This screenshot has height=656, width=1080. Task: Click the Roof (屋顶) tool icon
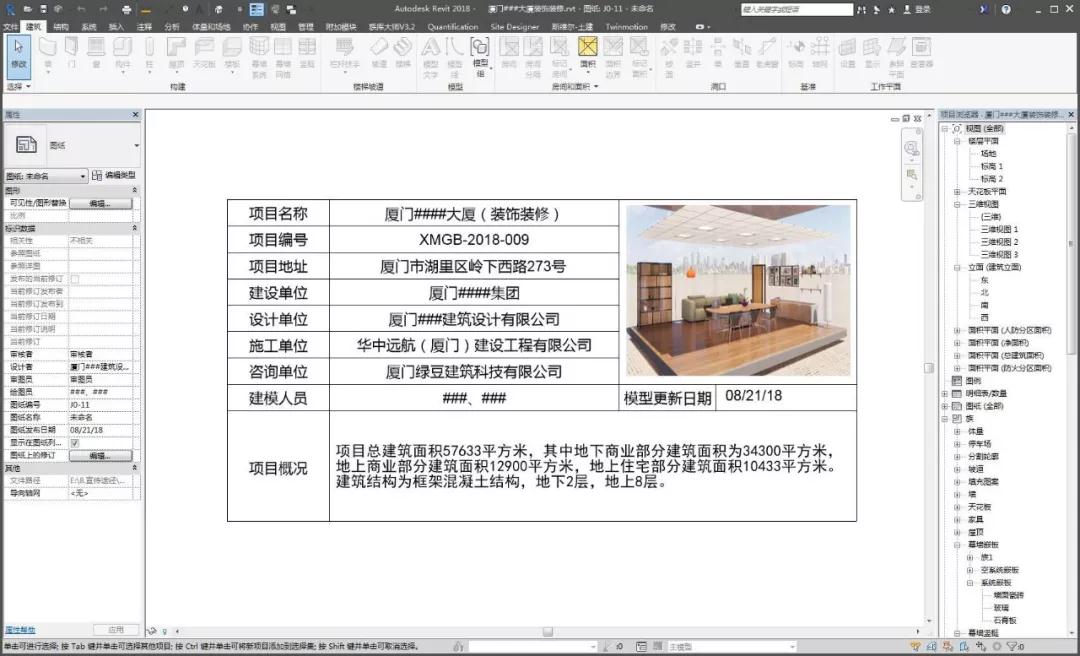(176, 48)
